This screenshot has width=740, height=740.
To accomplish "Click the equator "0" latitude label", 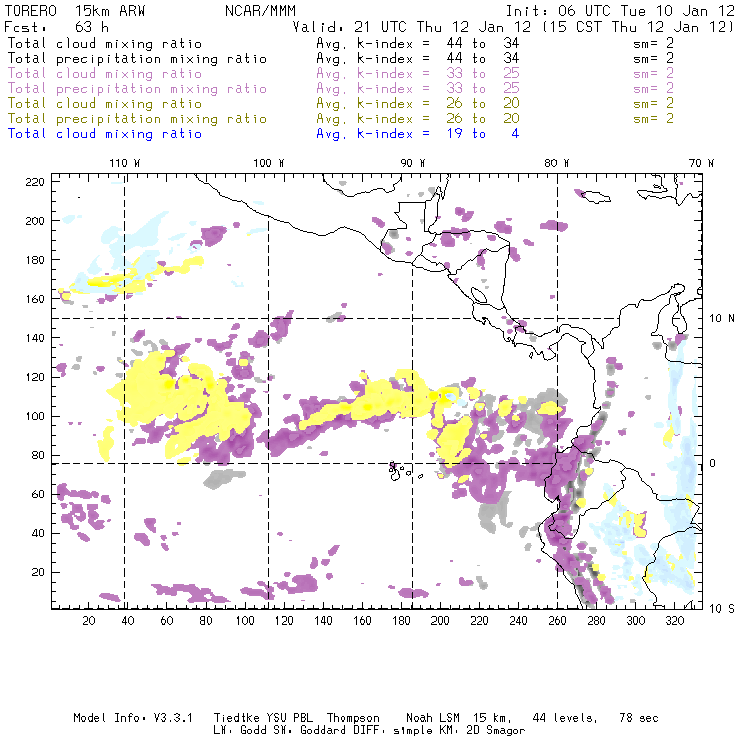I will [713, 463].
